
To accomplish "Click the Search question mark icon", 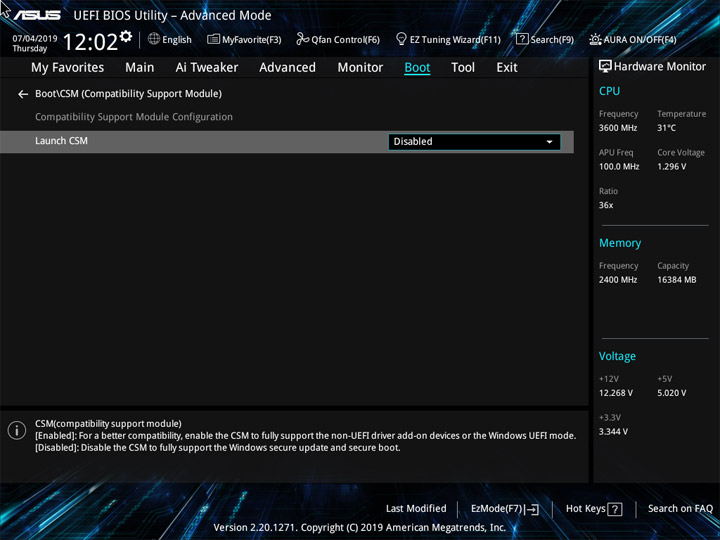I will pyautogui.click(x=522, y=39).
